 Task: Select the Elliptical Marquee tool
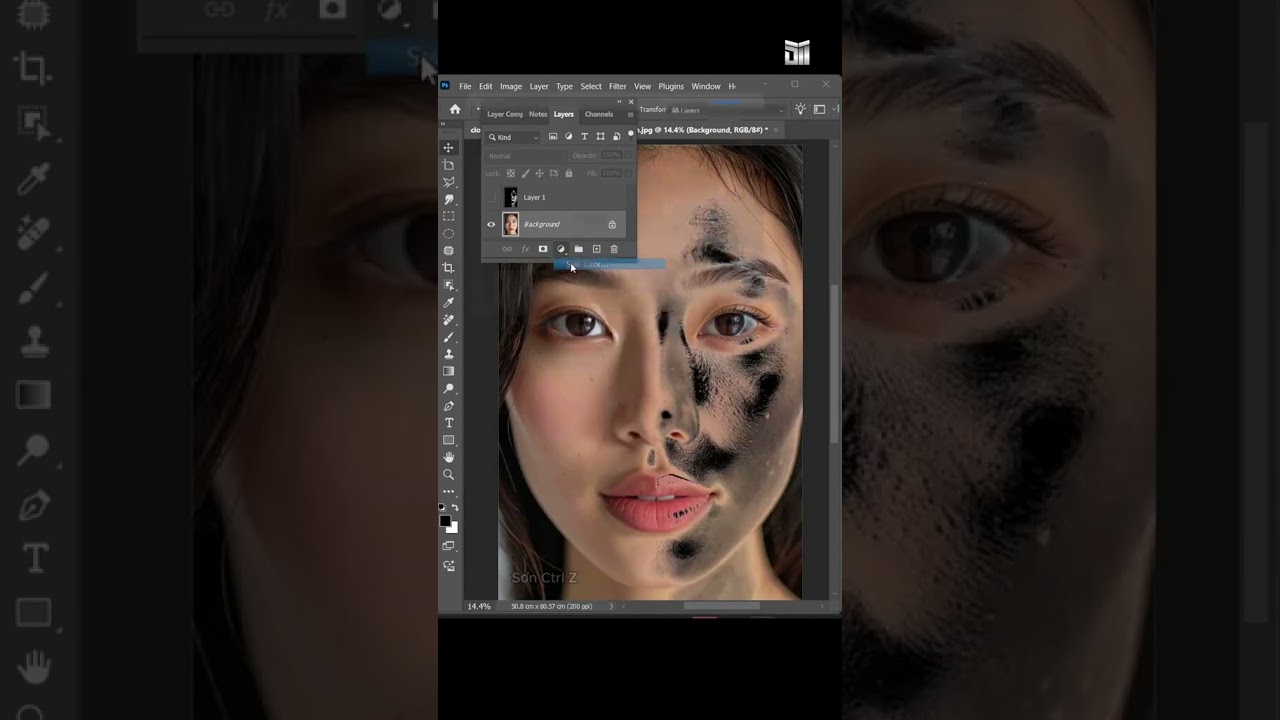click(x=449, y=233)
